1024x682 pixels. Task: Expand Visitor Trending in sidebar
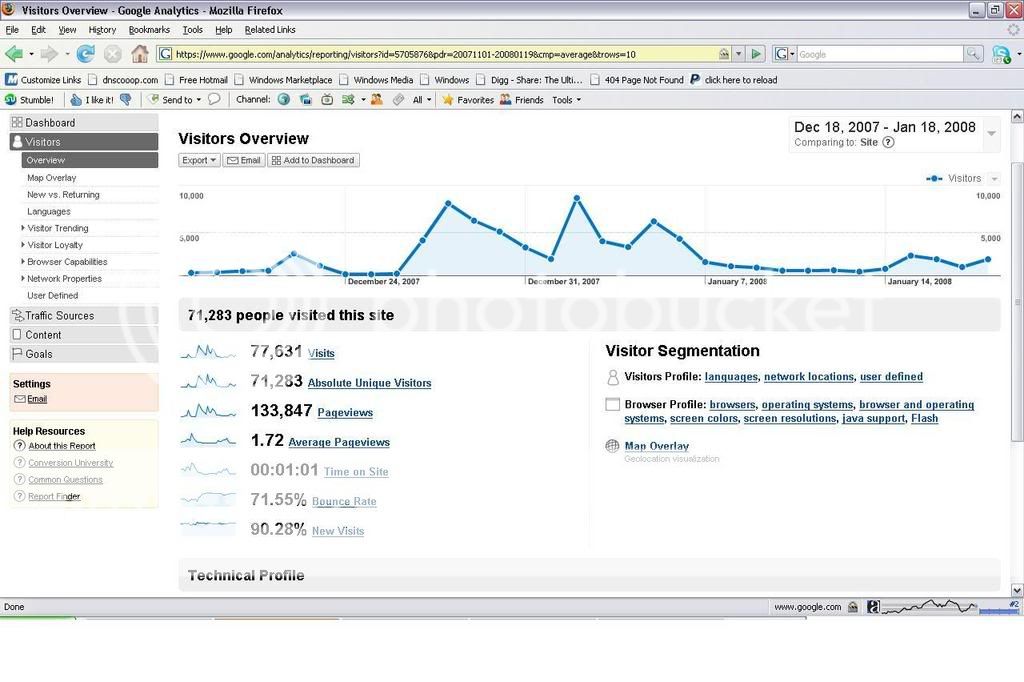pyautogui.click(x=57, y=228)
